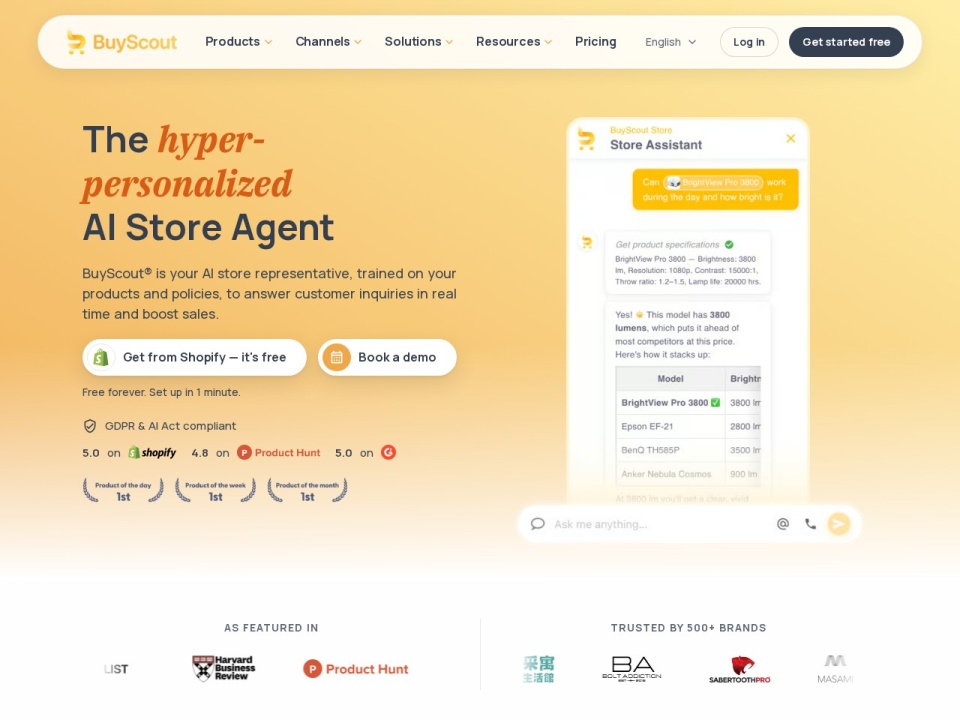Click the Product of the week badge
This screenshot has height=720, width=960.
click(216, 490)
